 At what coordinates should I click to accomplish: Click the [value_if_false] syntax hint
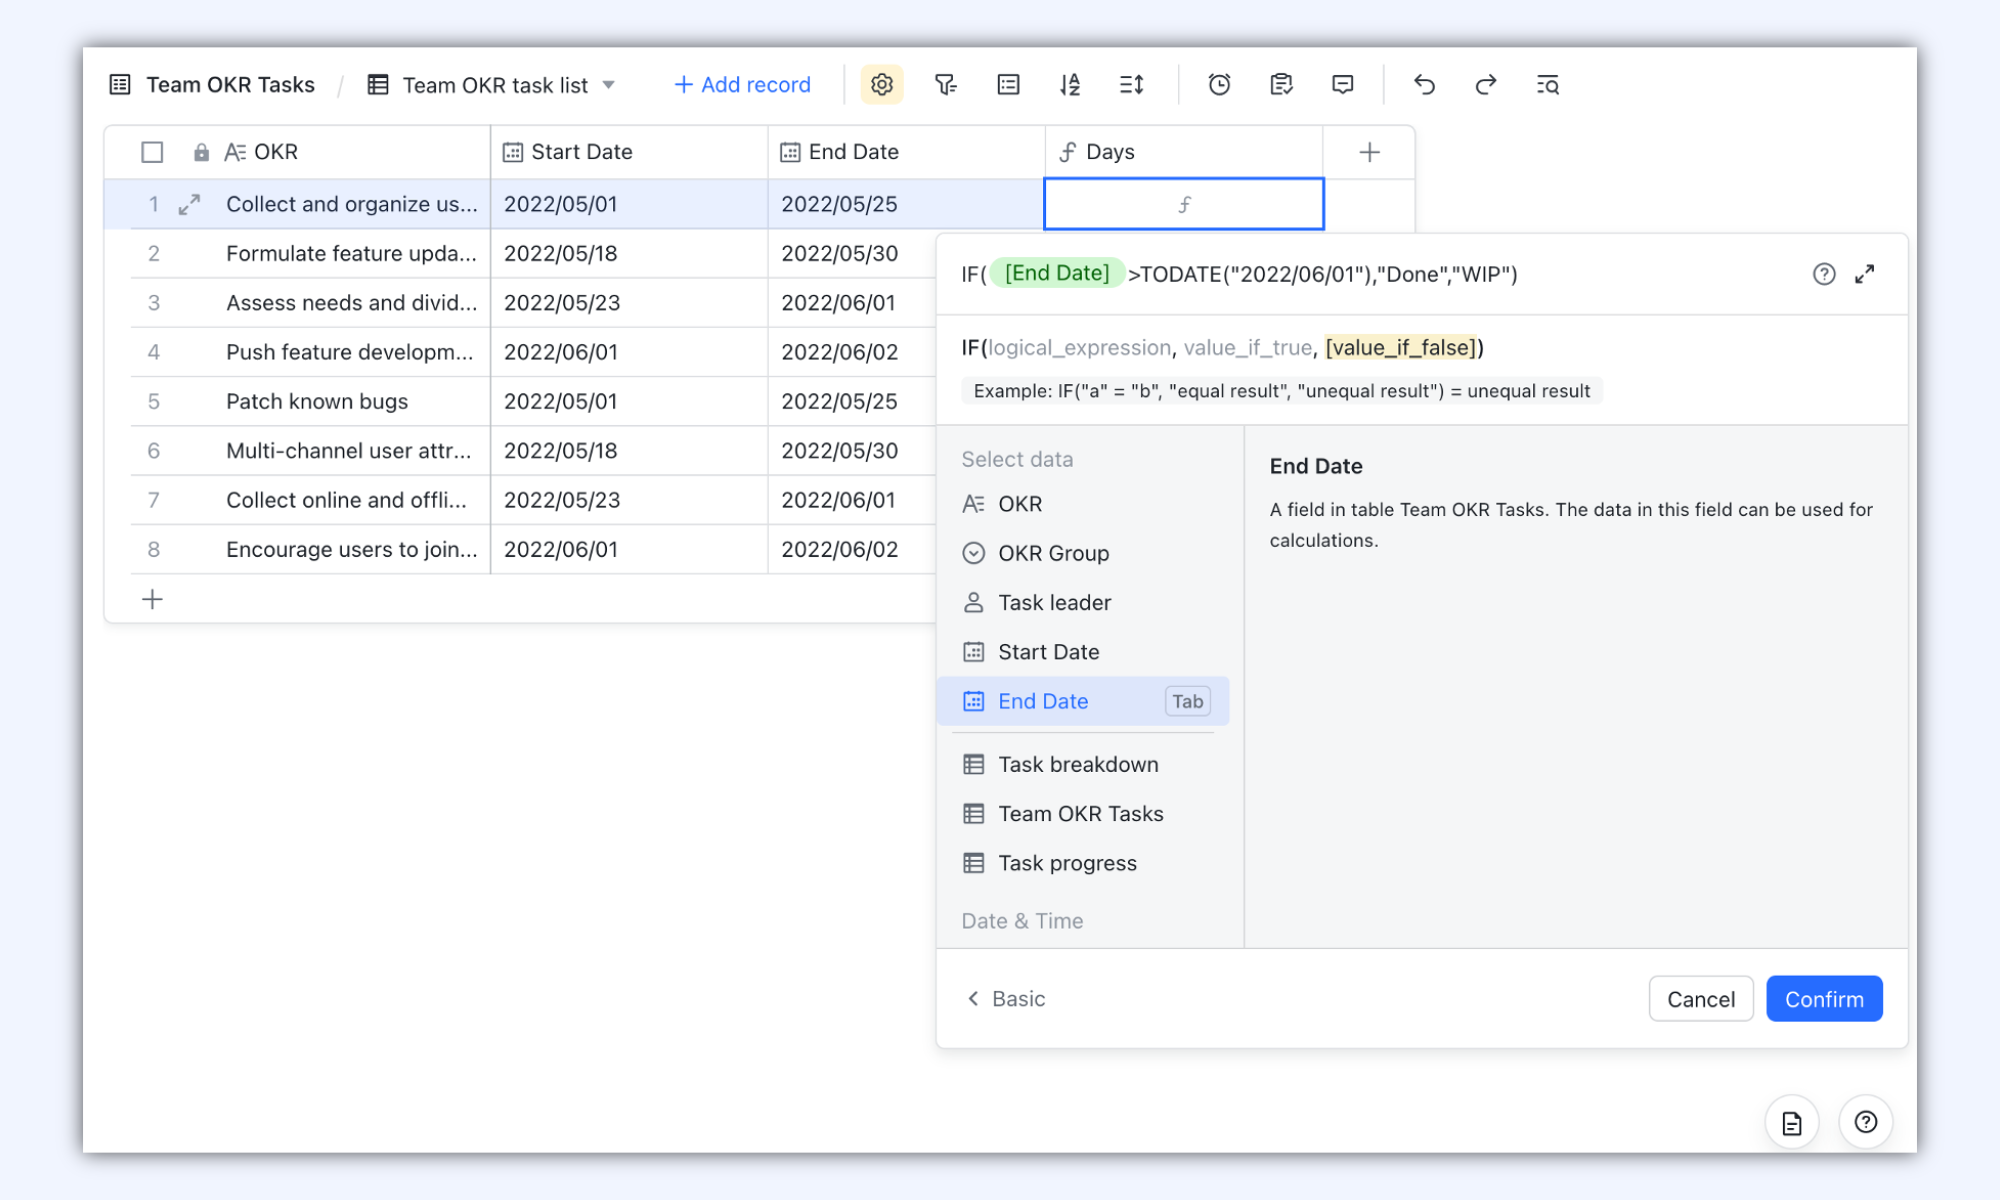[1401, 347]
